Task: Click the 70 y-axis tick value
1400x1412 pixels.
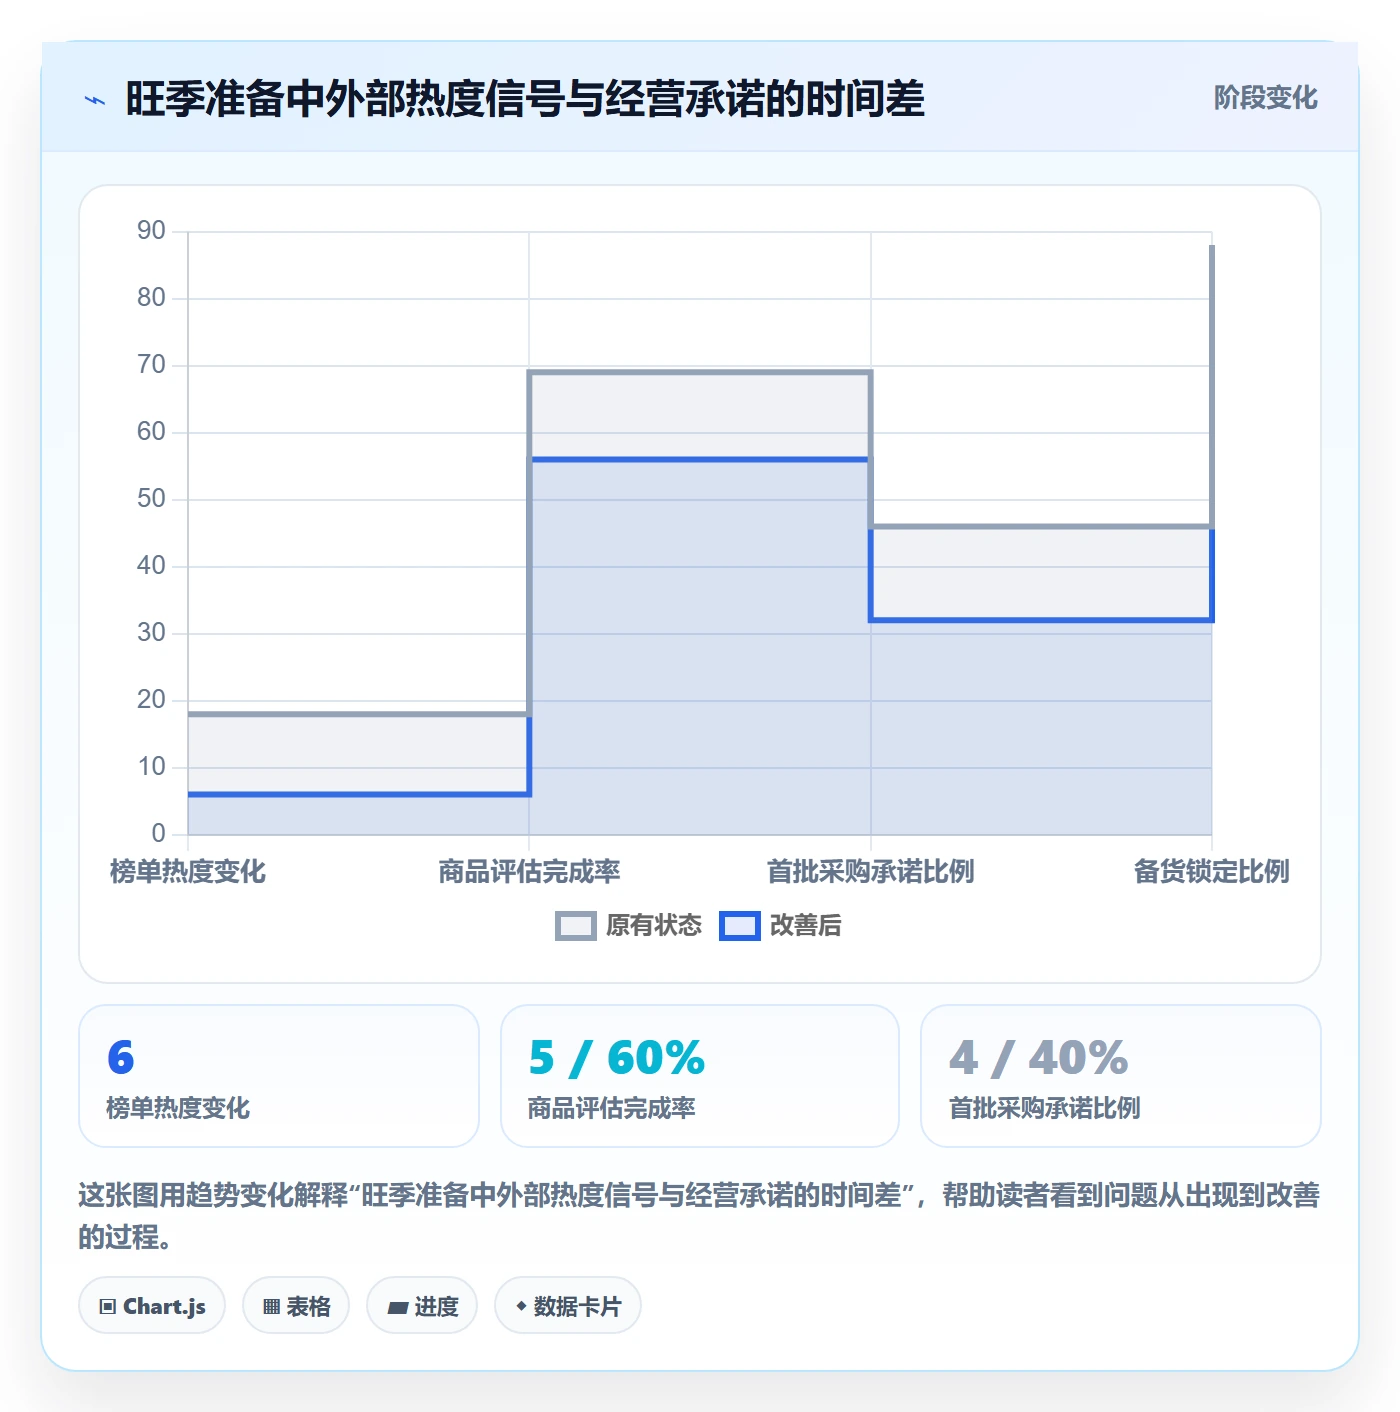Action: [x=151, y=365]
